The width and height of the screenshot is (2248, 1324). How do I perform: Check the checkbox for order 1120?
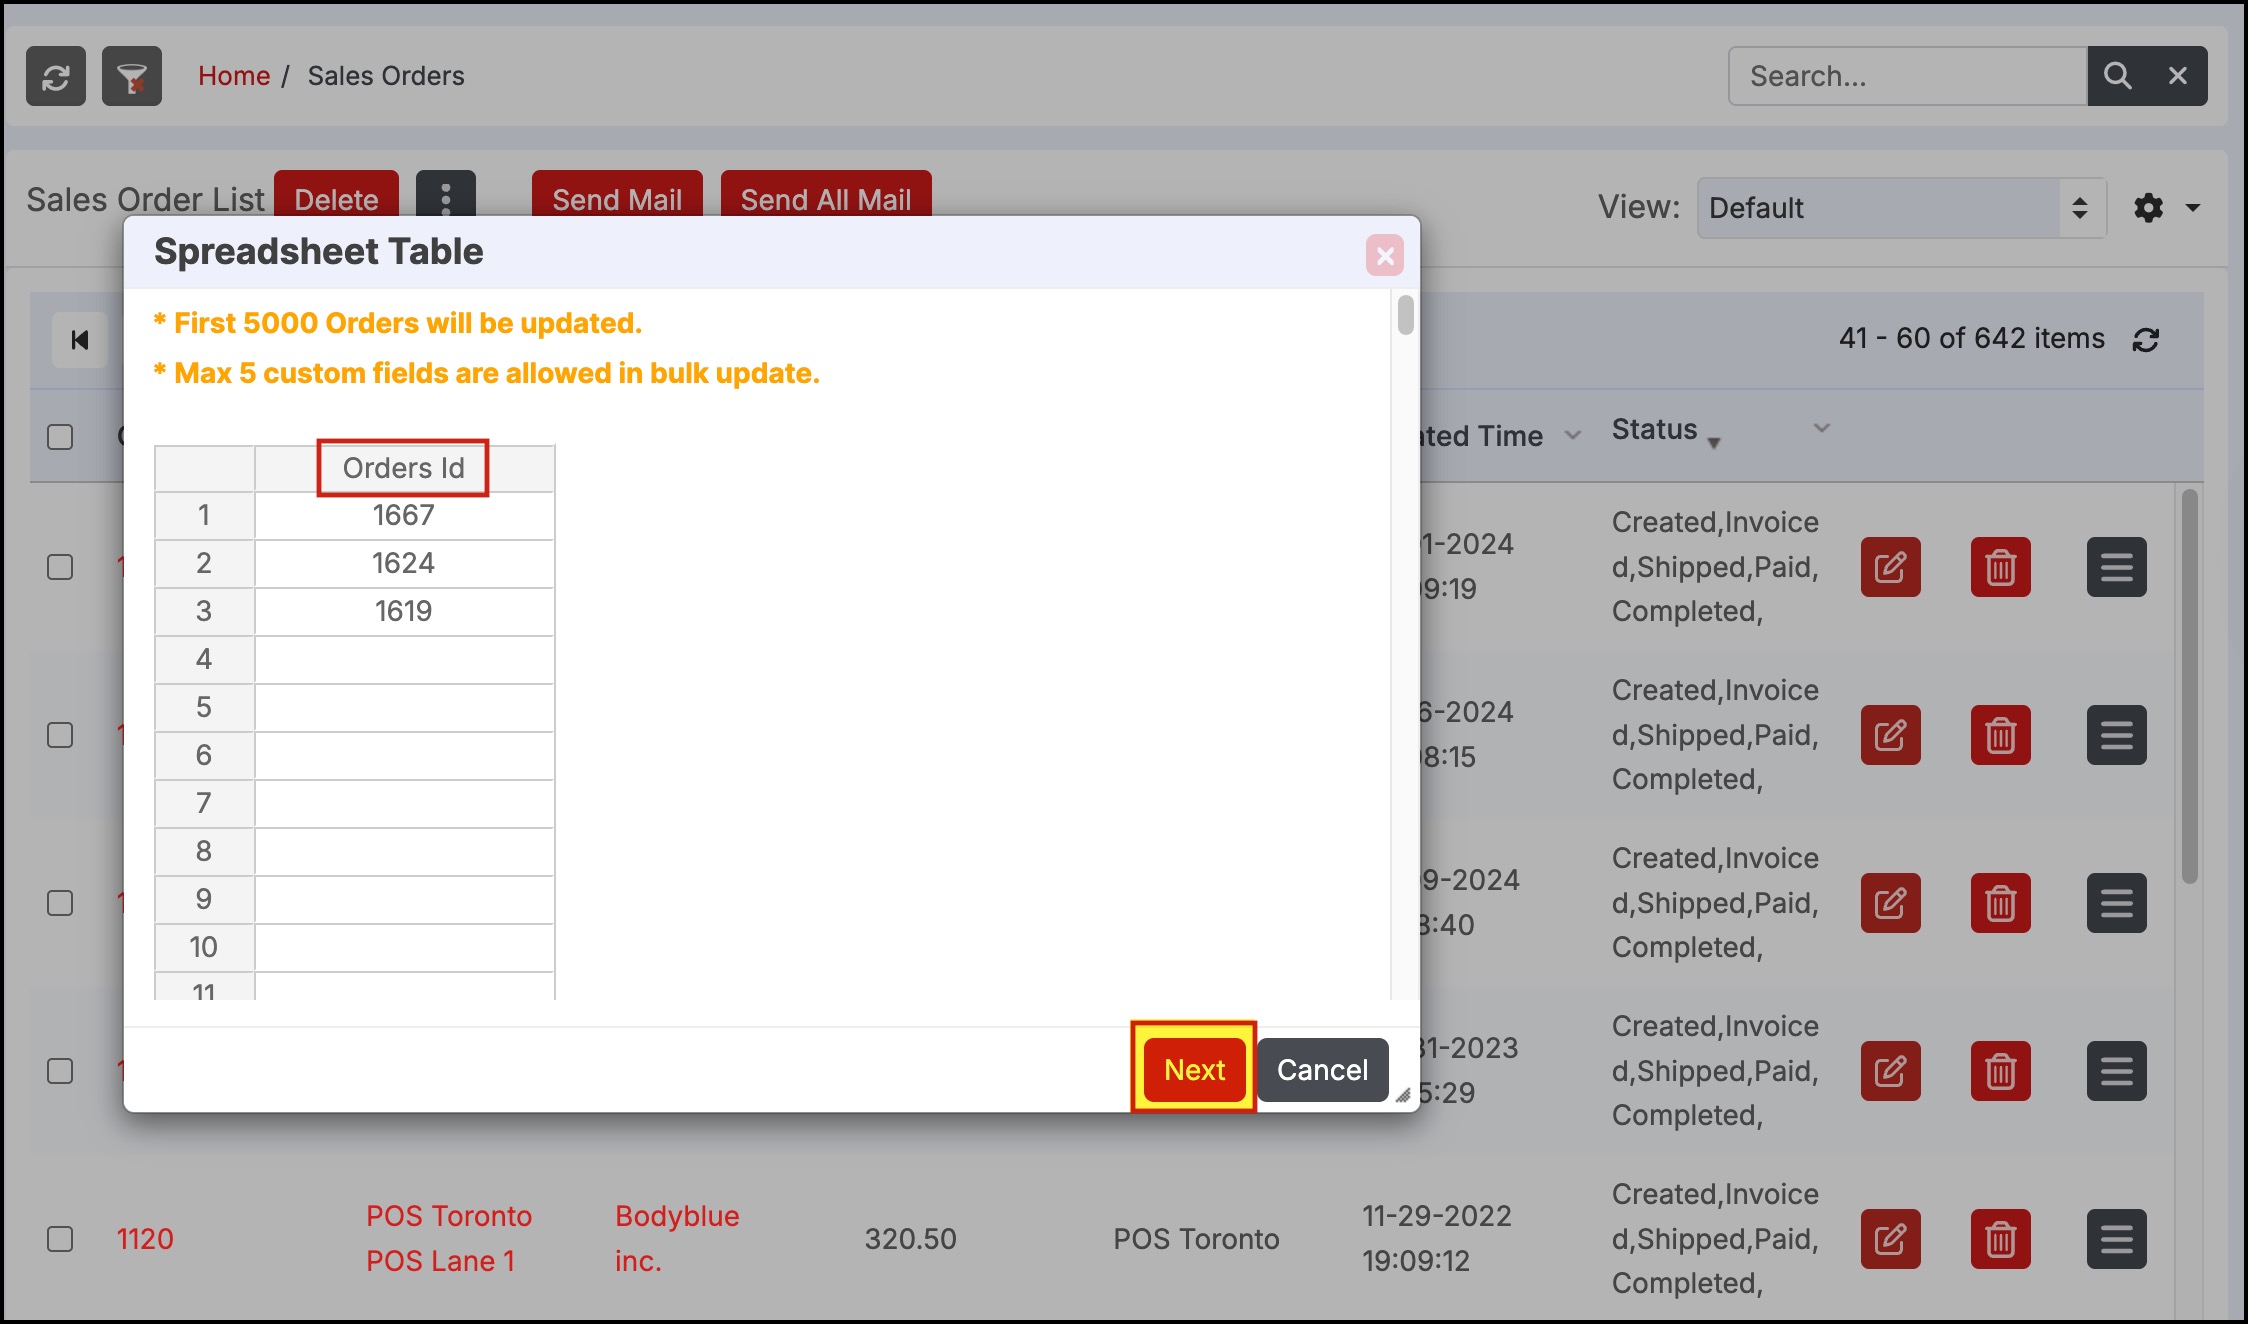pyautogui.click(x=60, y=1239)
